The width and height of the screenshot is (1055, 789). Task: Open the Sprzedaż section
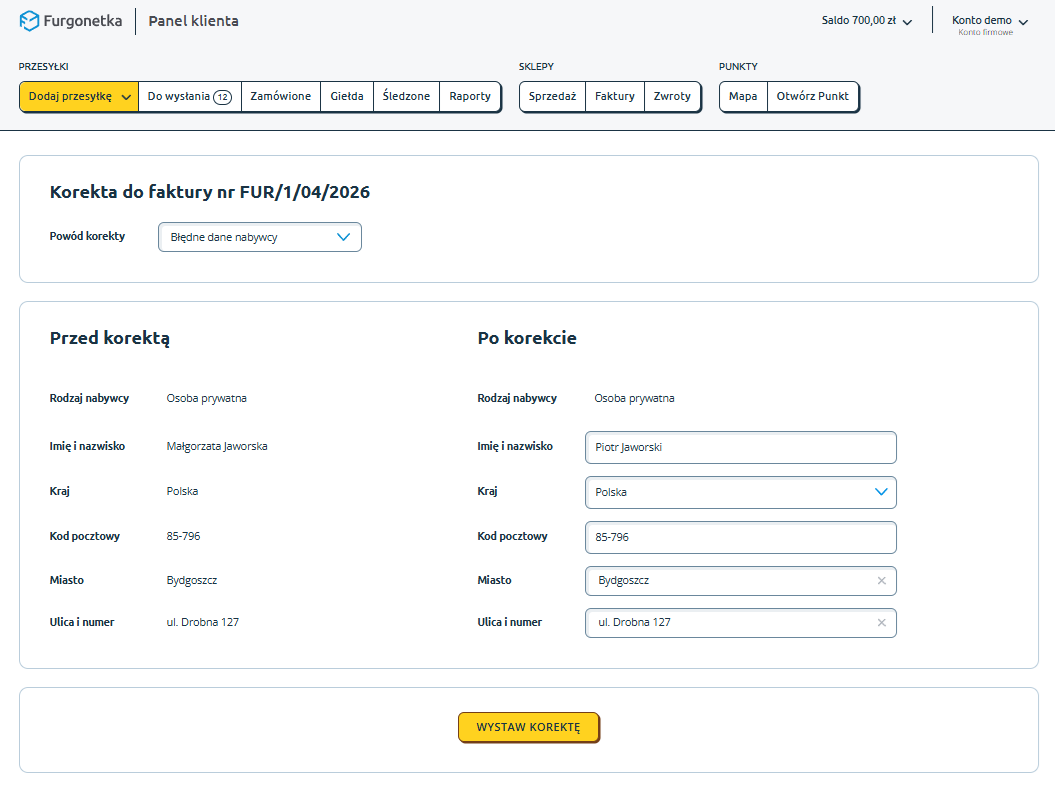coord(552,97)
